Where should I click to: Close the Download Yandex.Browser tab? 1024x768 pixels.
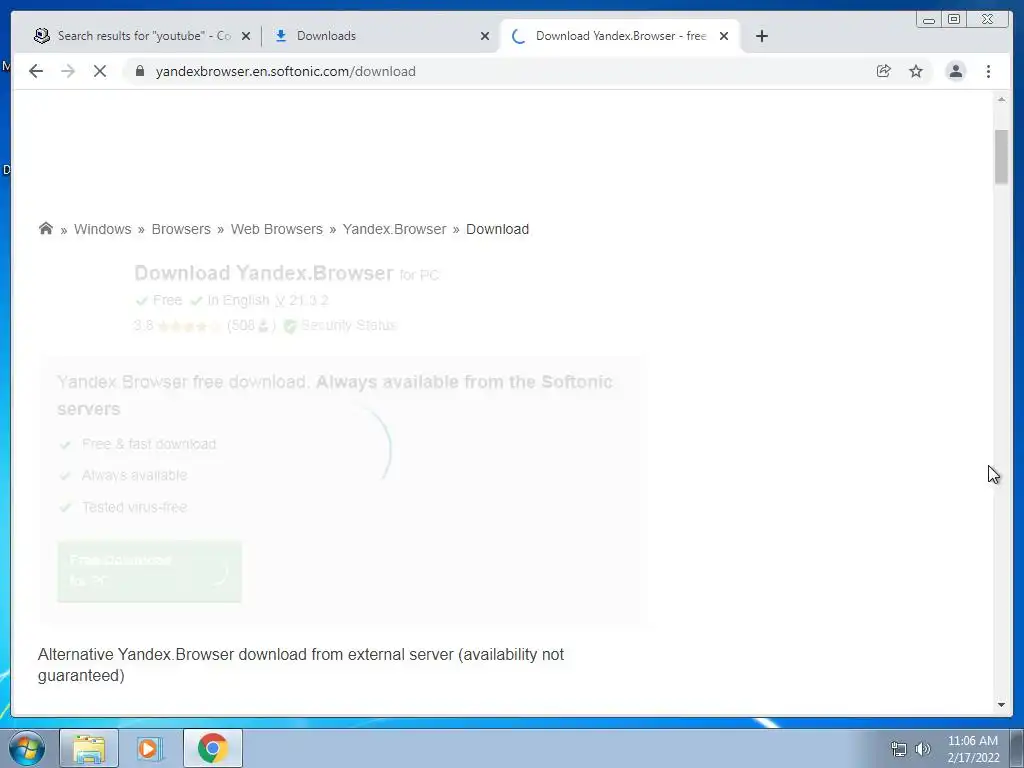(724, 36)
